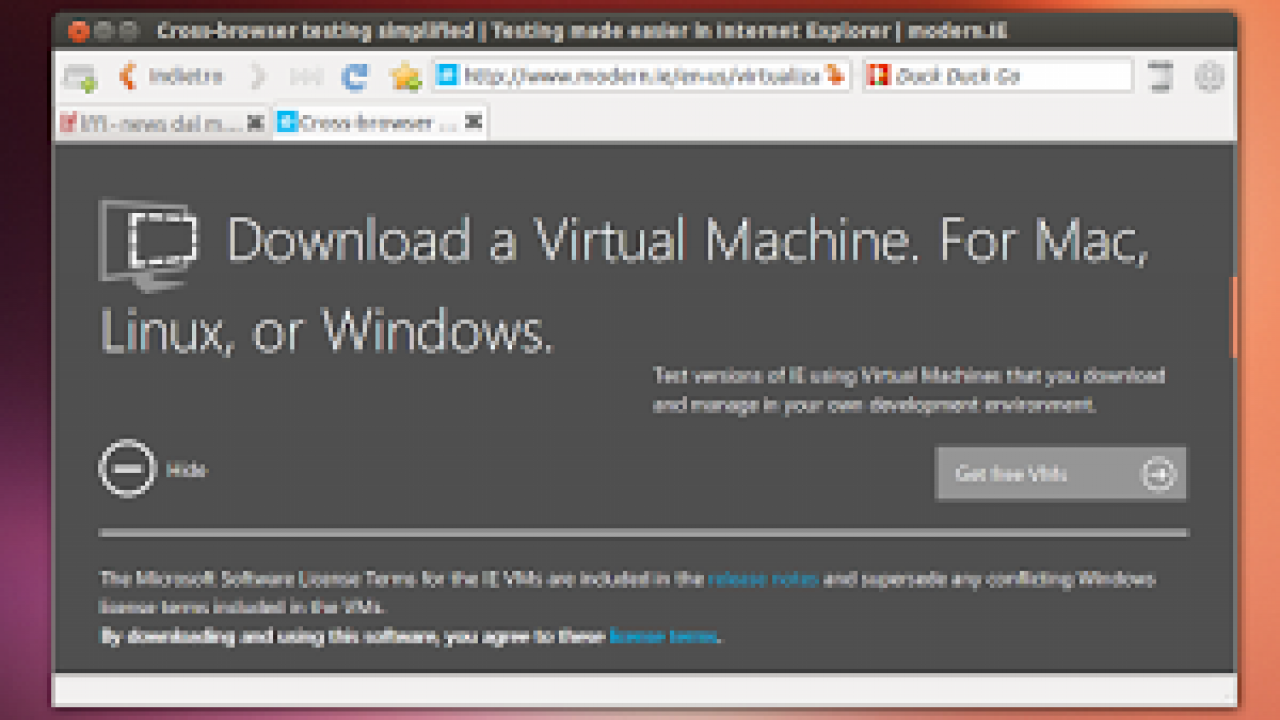Close the browser window
Image resolution: width=1280 pixels, height=720 pixels.
tap(78, 31)
